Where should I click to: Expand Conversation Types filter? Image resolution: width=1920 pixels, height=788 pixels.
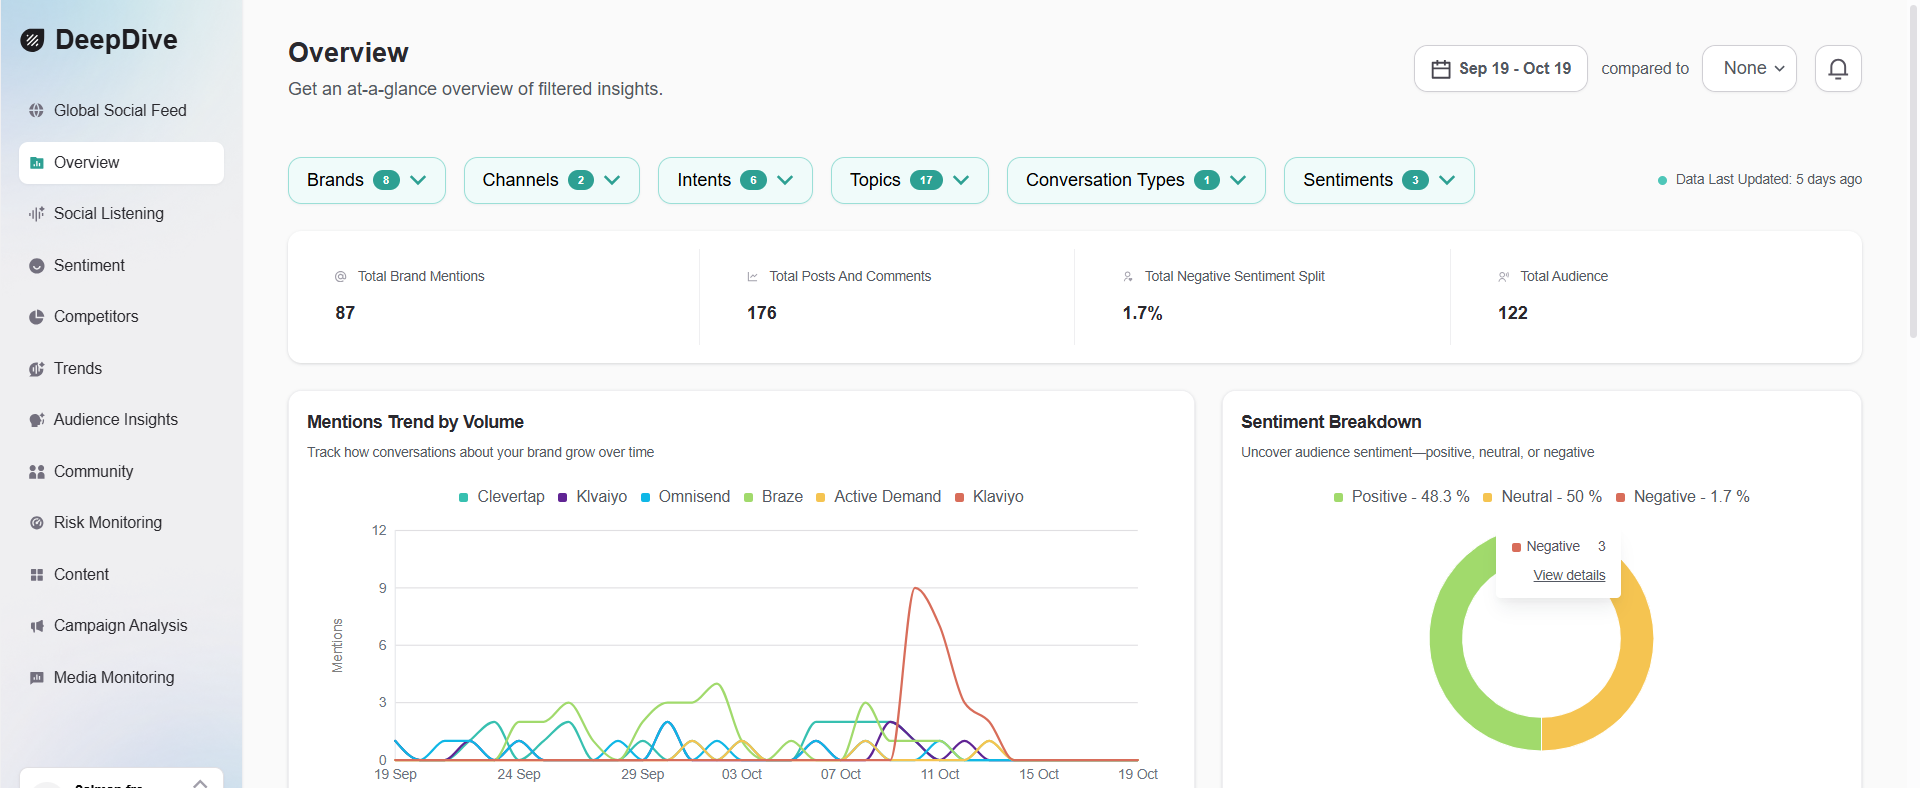(1136, 180)
